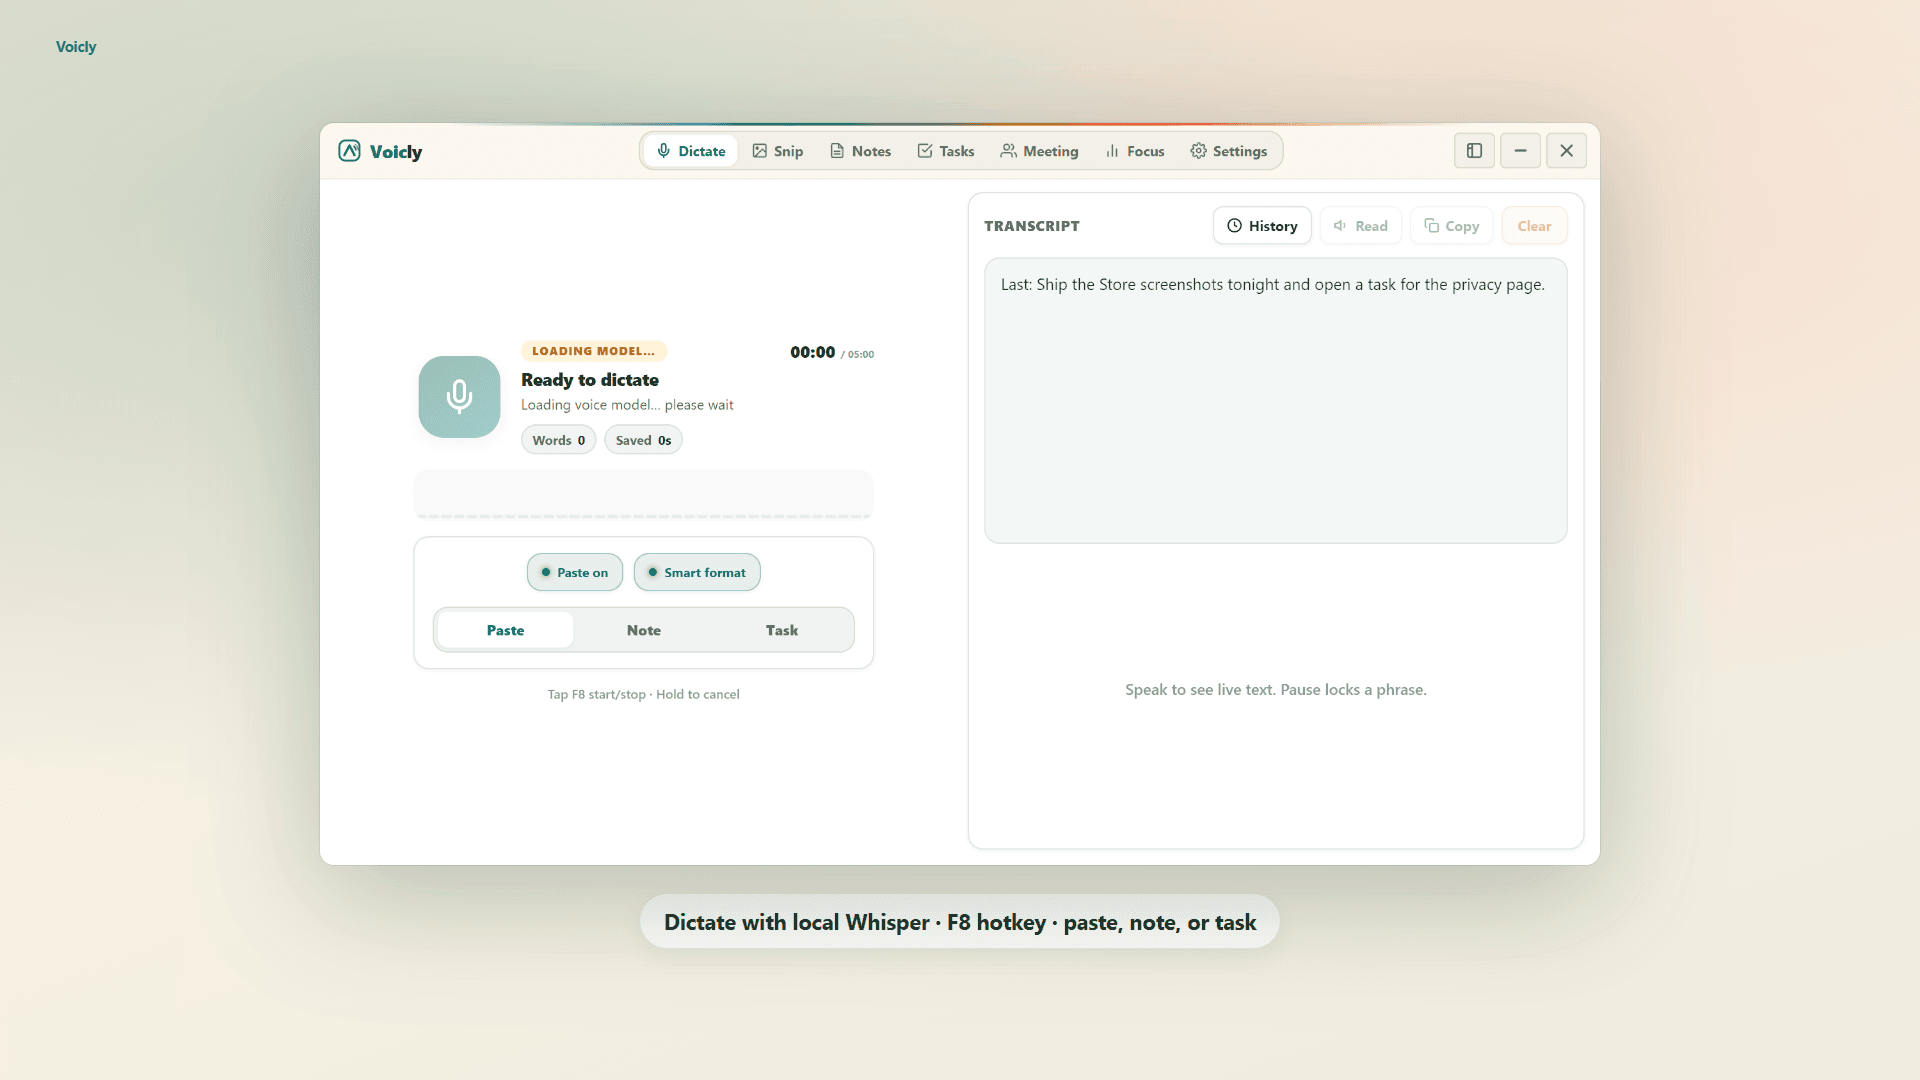This screenshot has height=1080, width=1920.
Task: Toggle the sidebar panel layout icon
Action: click(x=1474, y=151)
